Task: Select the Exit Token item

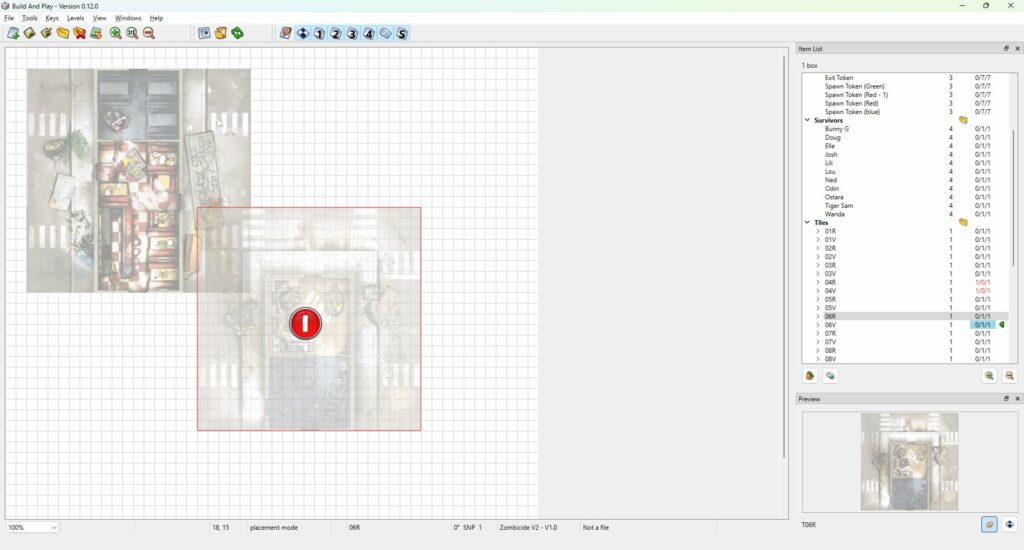Action: 839,78
